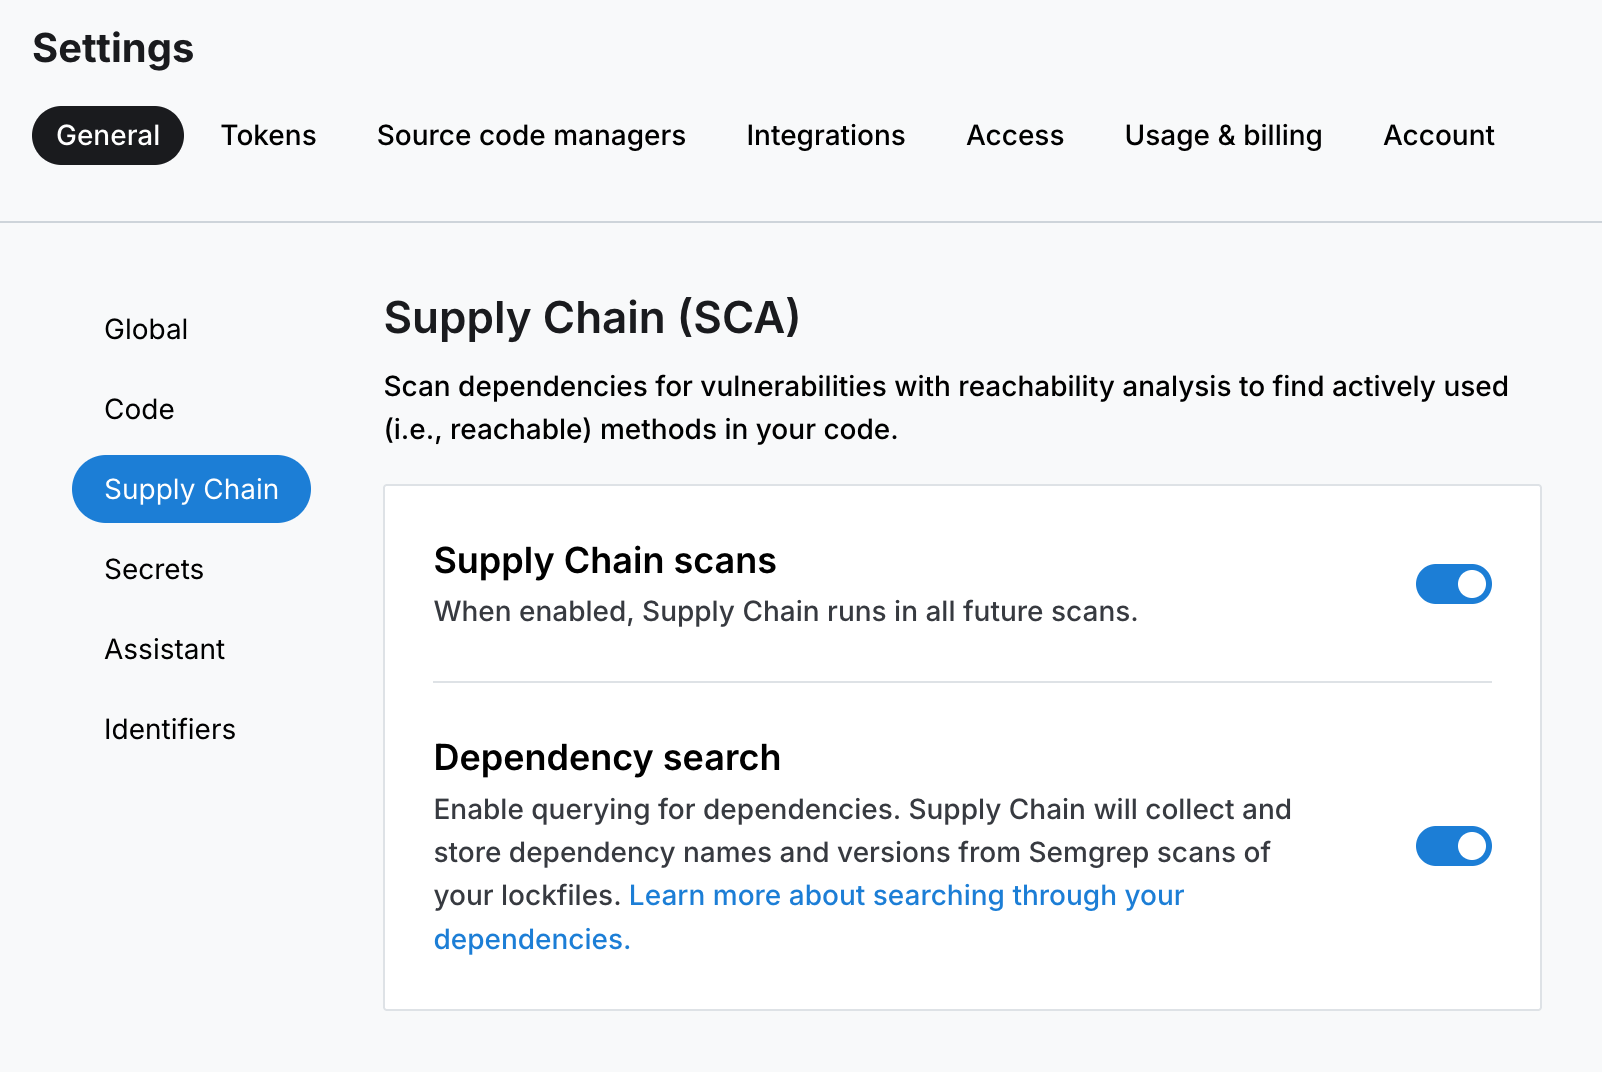Open the Access settings tab

tap(1014, 135)
